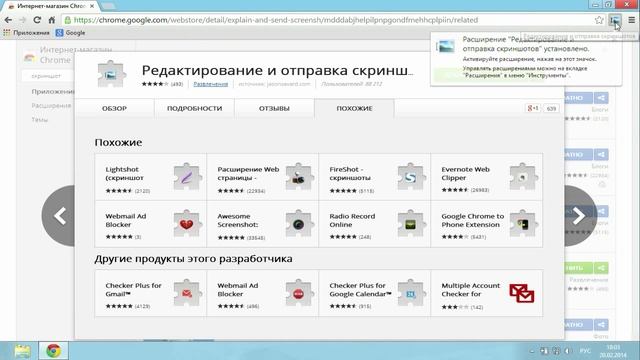
Task: Open Расширения in the store sidebar
Action: (x=51, y=105)
